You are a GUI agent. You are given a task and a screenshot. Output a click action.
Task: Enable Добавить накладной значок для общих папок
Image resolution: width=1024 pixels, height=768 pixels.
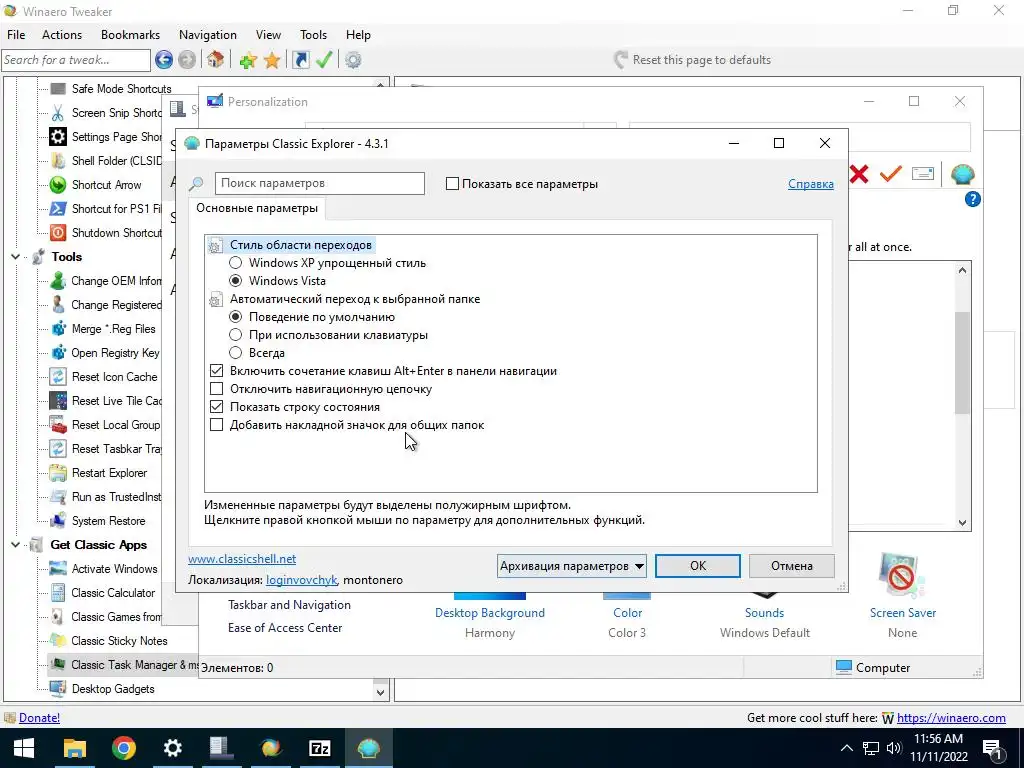pyautogui.click(x=216, y=425)
